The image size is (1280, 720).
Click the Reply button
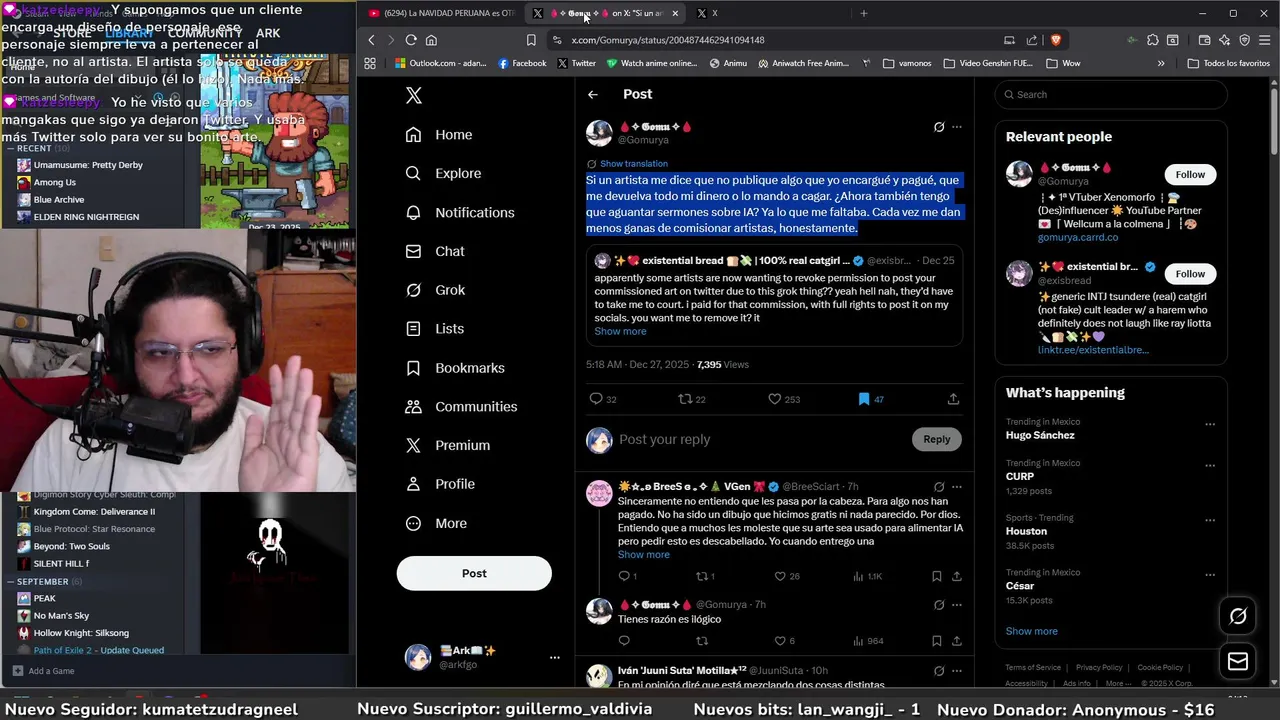tap(937, 439)
